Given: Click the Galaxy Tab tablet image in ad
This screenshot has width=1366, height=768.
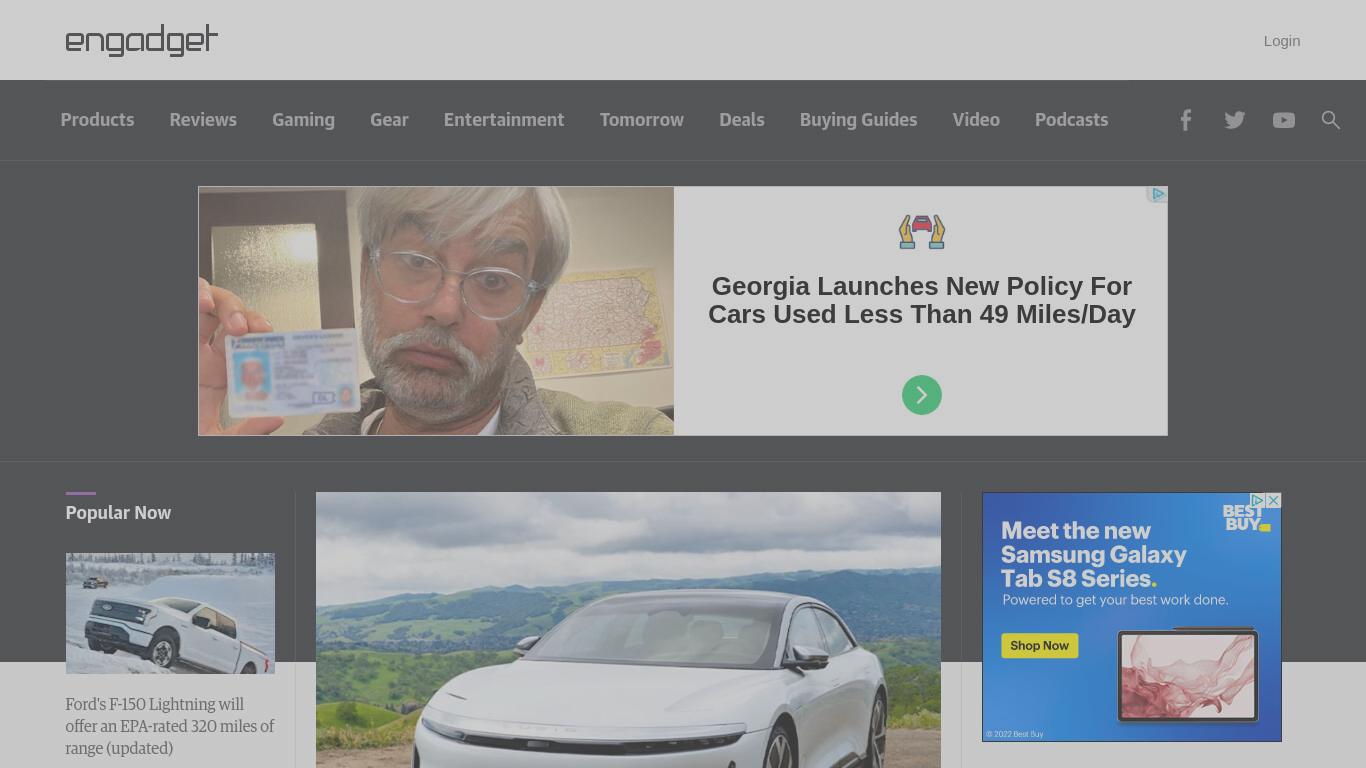Looking at the screenshot, I should 1188,675.
